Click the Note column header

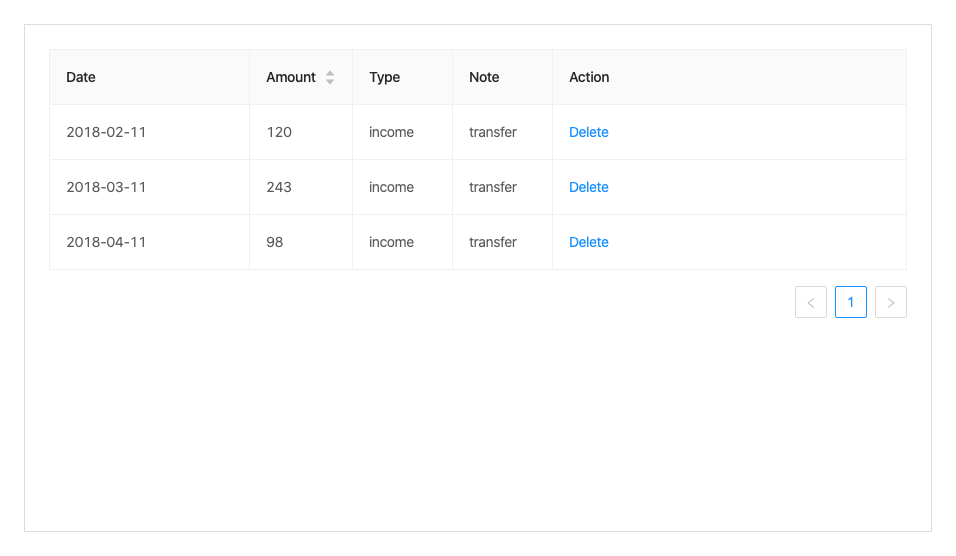484,77
